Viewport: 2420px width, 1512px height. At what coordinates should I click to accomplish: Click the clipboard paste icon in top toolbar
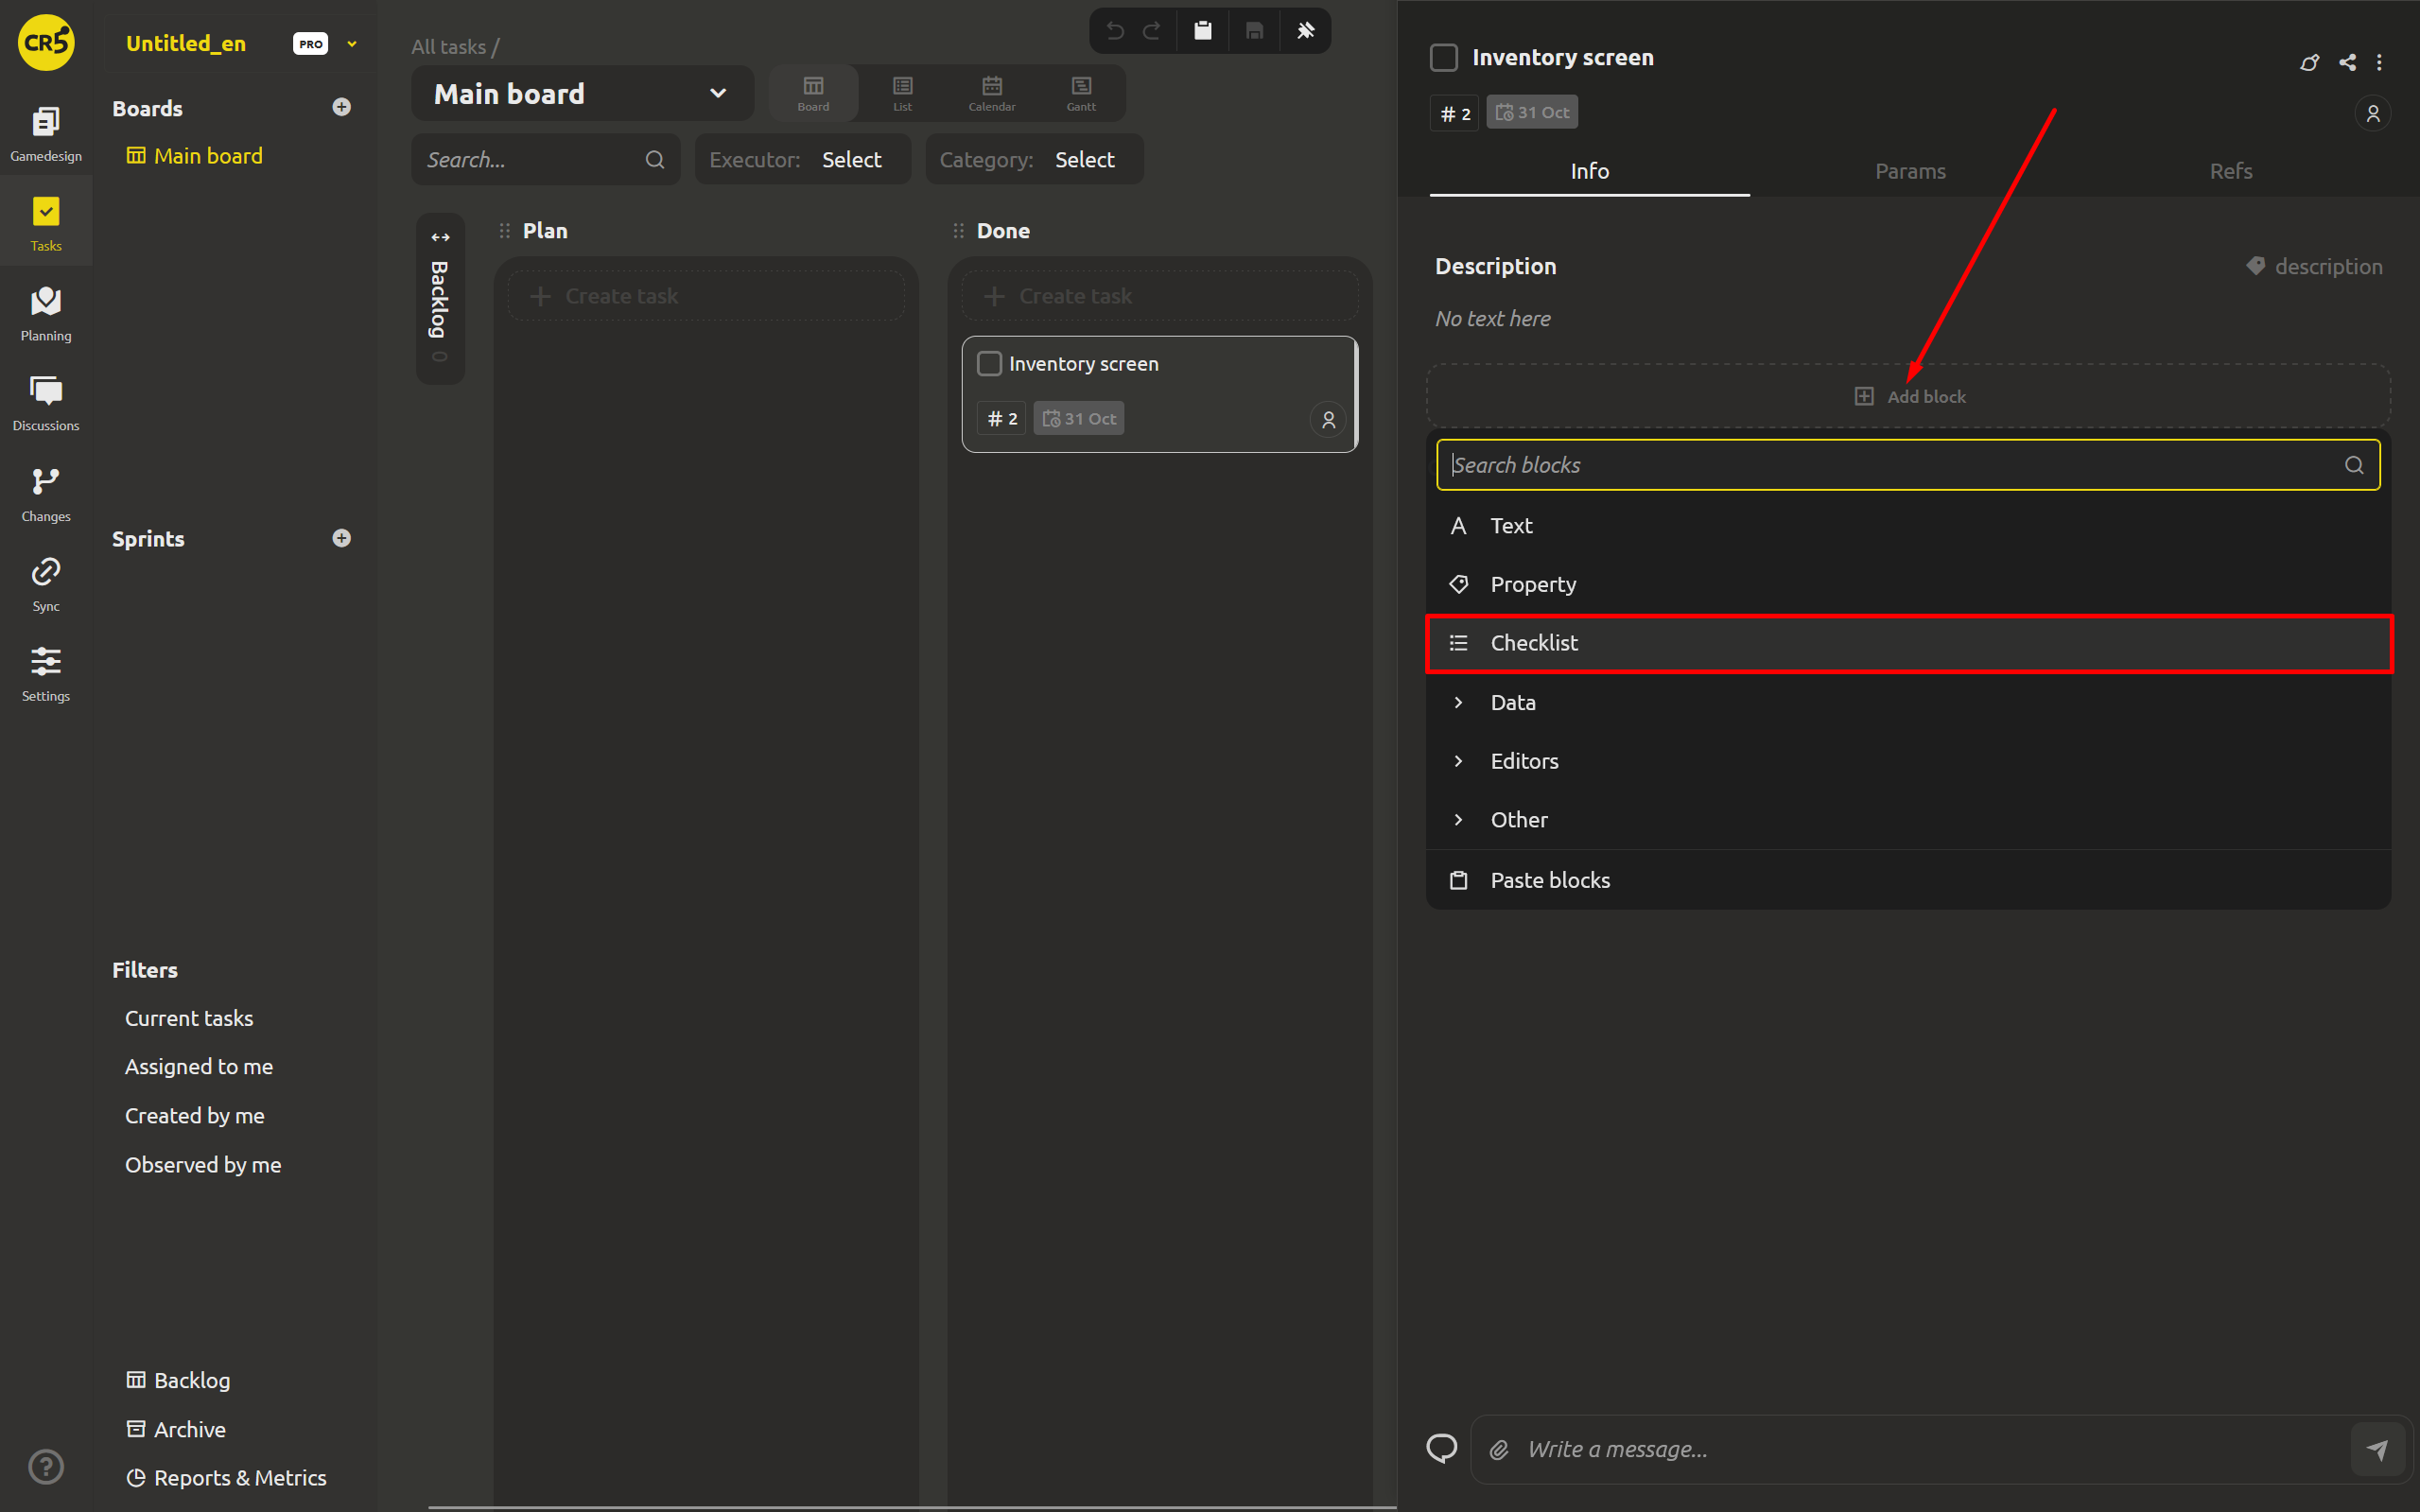1203,31
